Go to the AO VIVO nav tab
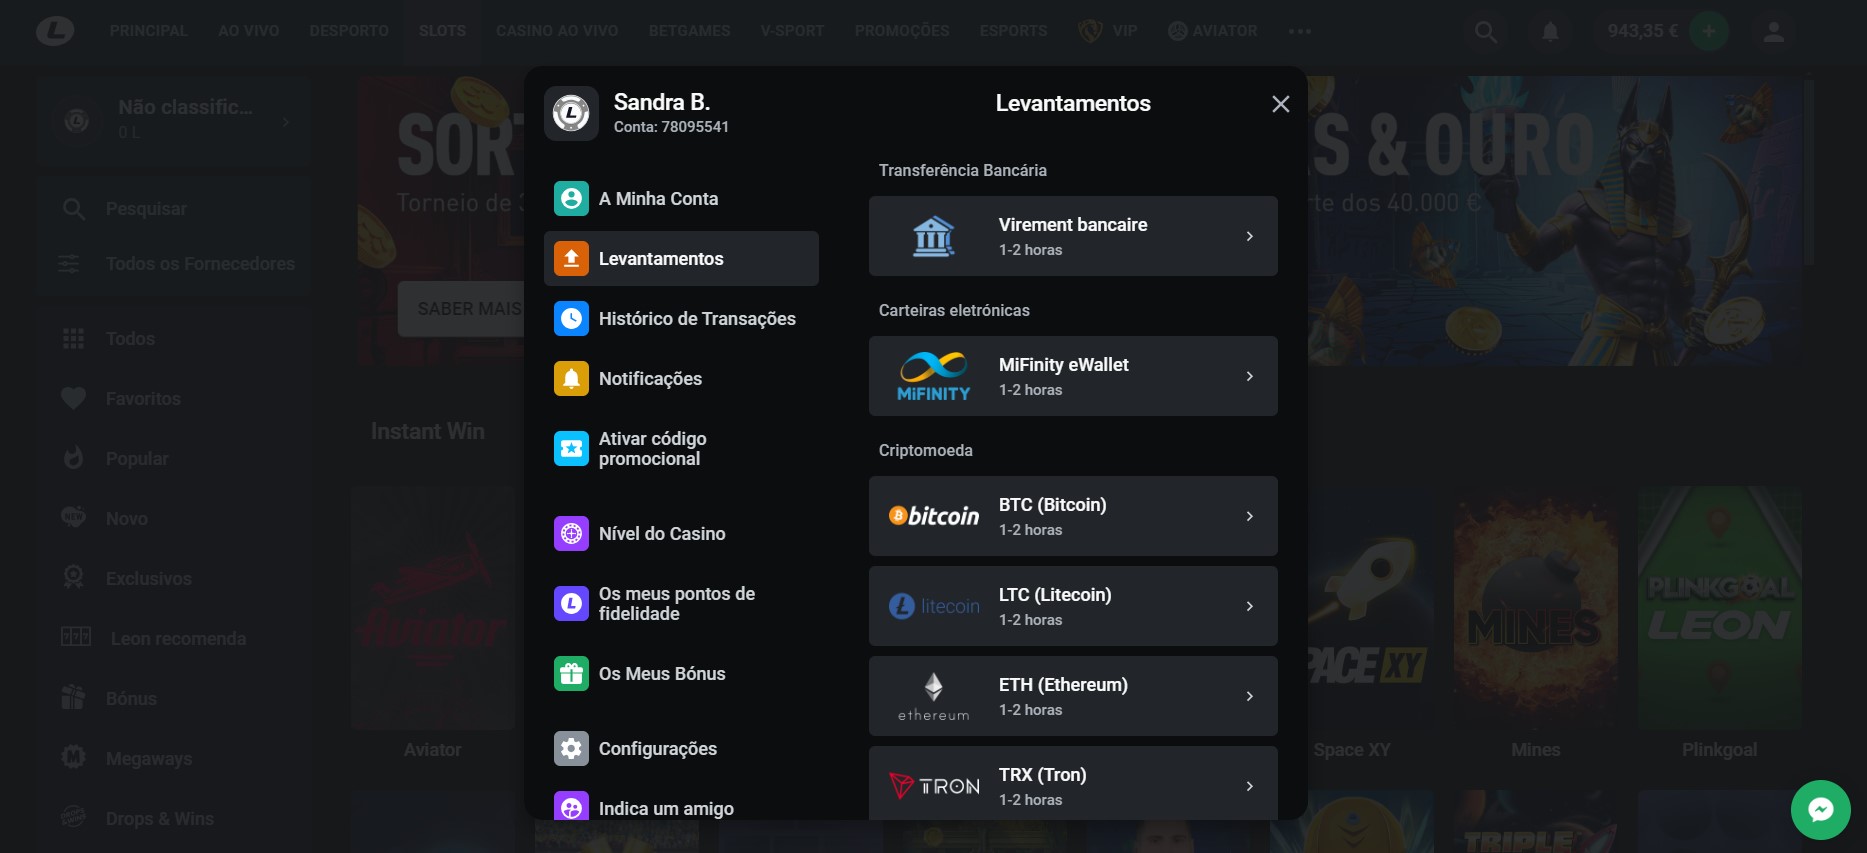Screen dimensions: 1867x853 click(x=248, y=31)
